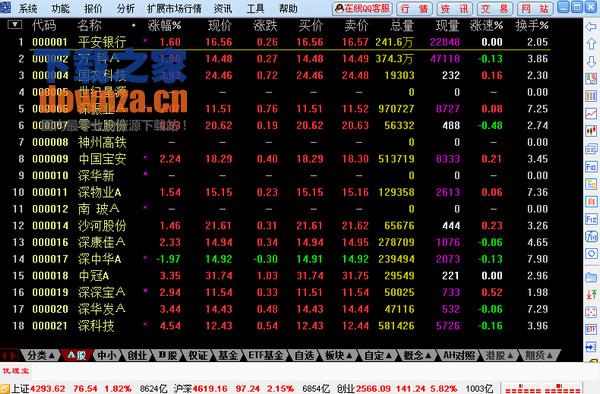Click the left back arrow icon in sidebar
This screenshot has width=600, height=394.
click(x=591, y=27)
